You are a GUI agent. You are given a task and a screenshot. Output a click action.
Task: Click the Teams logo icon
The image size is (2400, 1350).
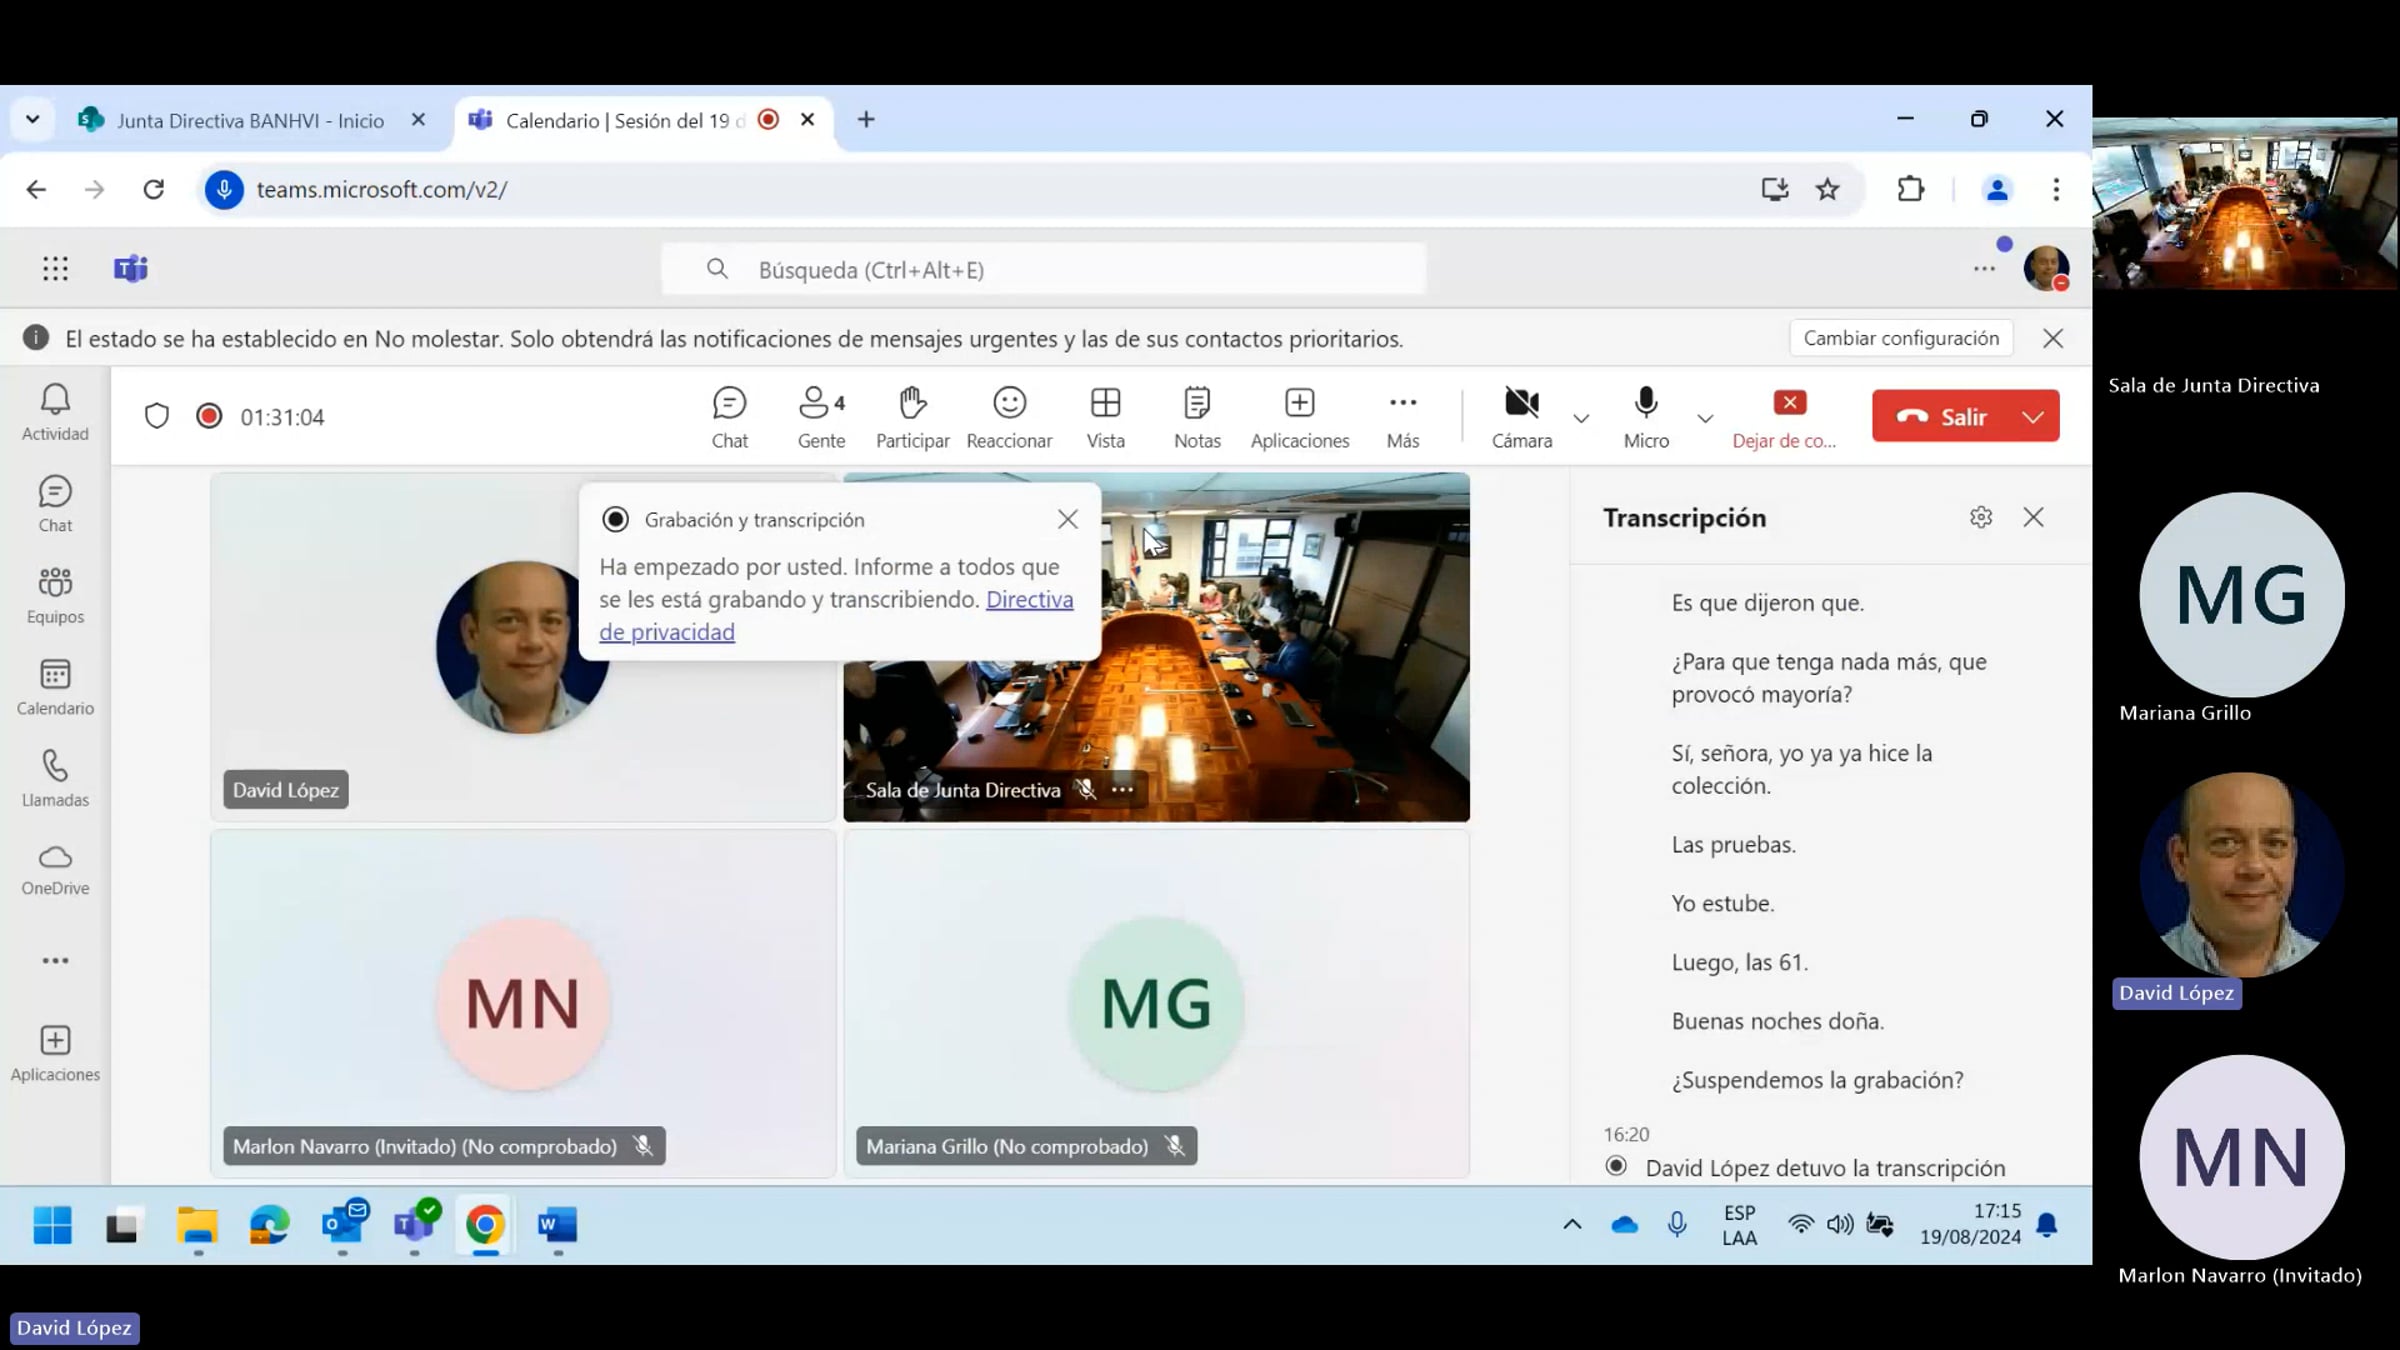tap(131, 268)
